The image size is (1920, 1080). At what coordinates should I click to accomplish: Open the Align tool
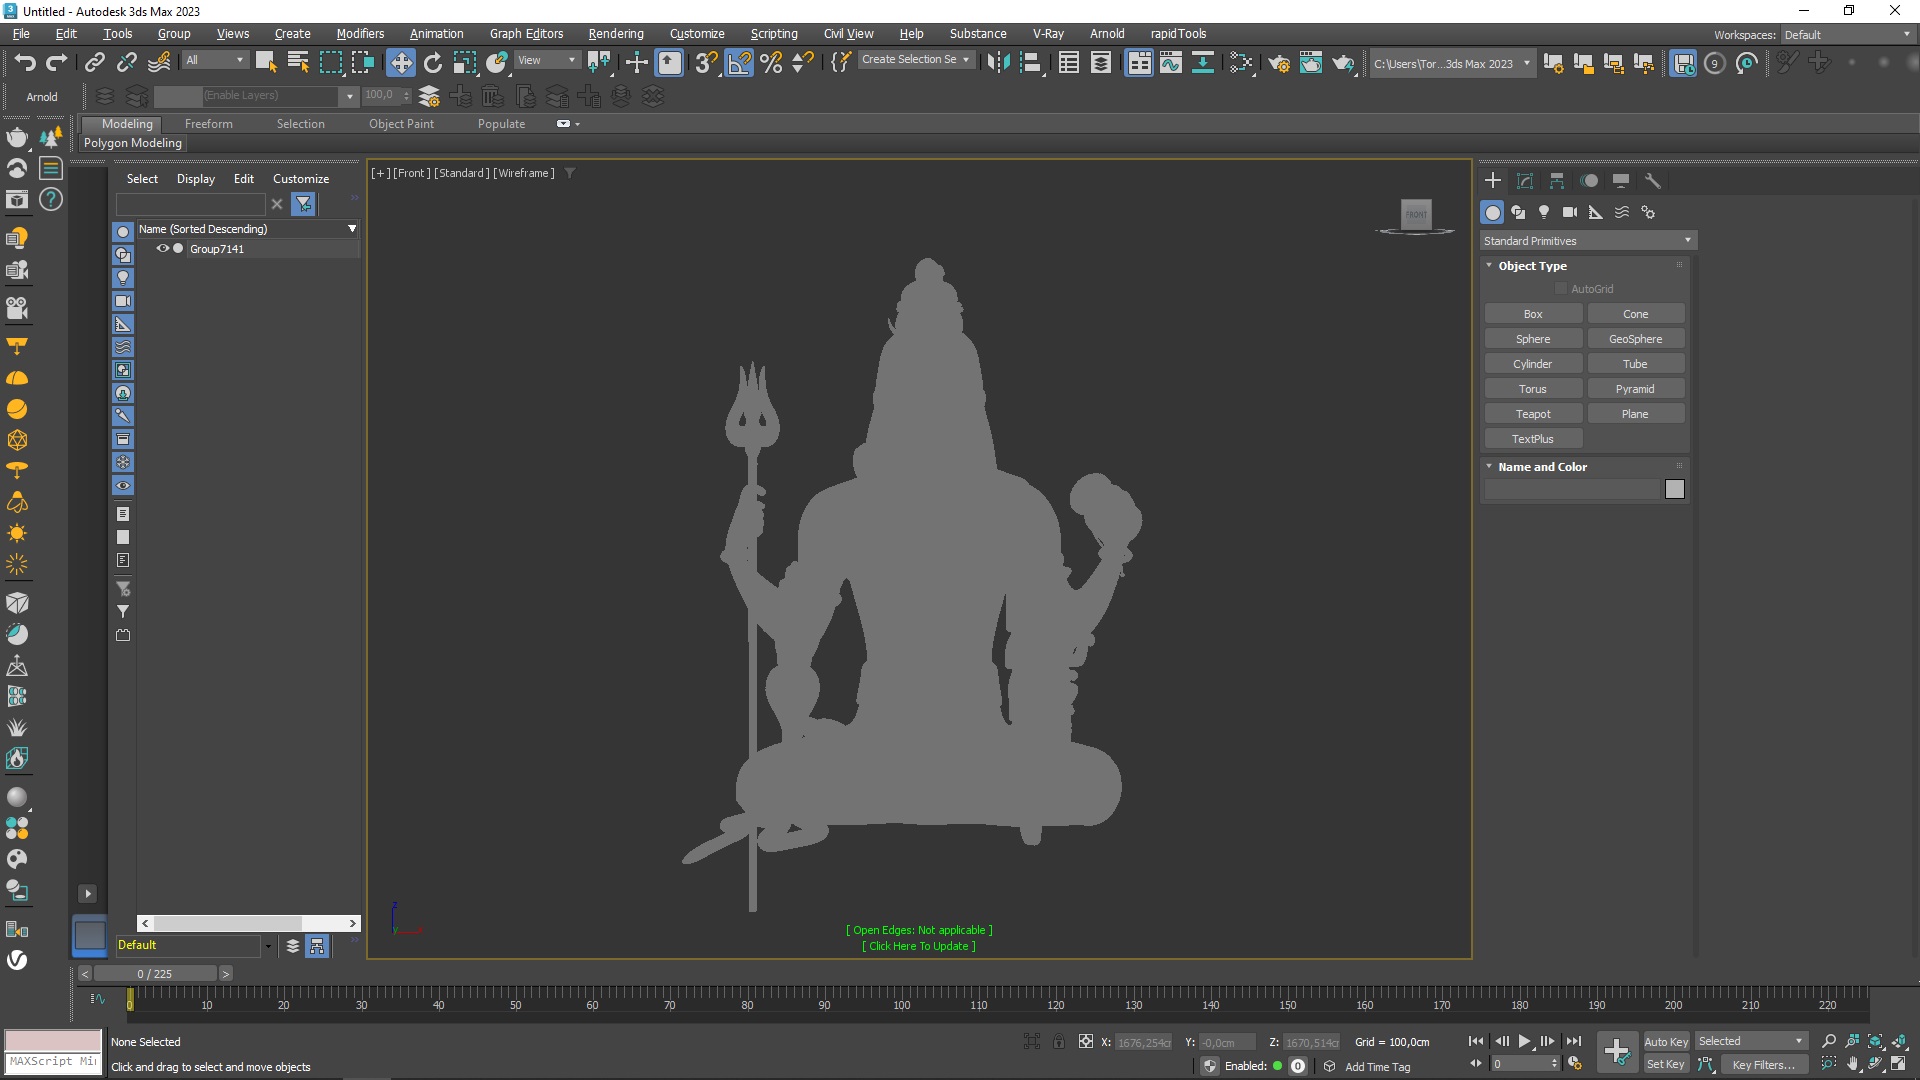pyautogui.click(x=1030, y=62)
